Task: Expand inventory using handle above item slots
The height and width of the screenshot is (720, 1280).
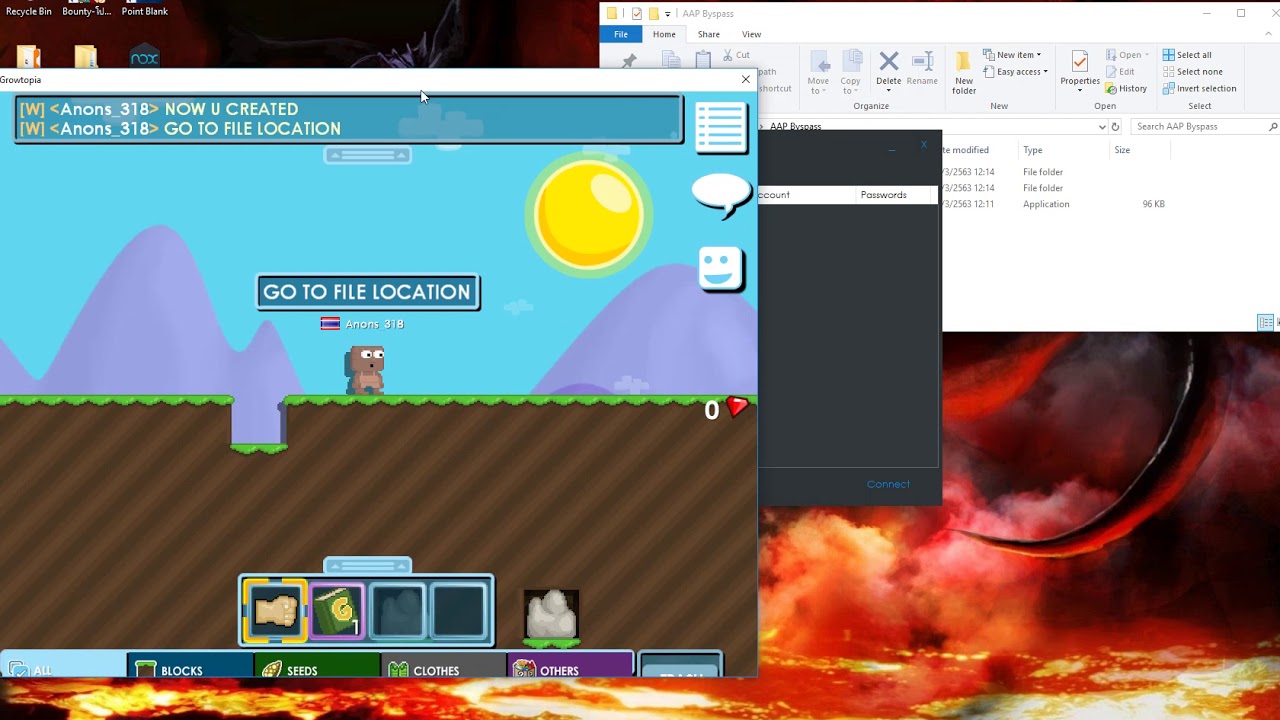Action: tap(368, 566)
